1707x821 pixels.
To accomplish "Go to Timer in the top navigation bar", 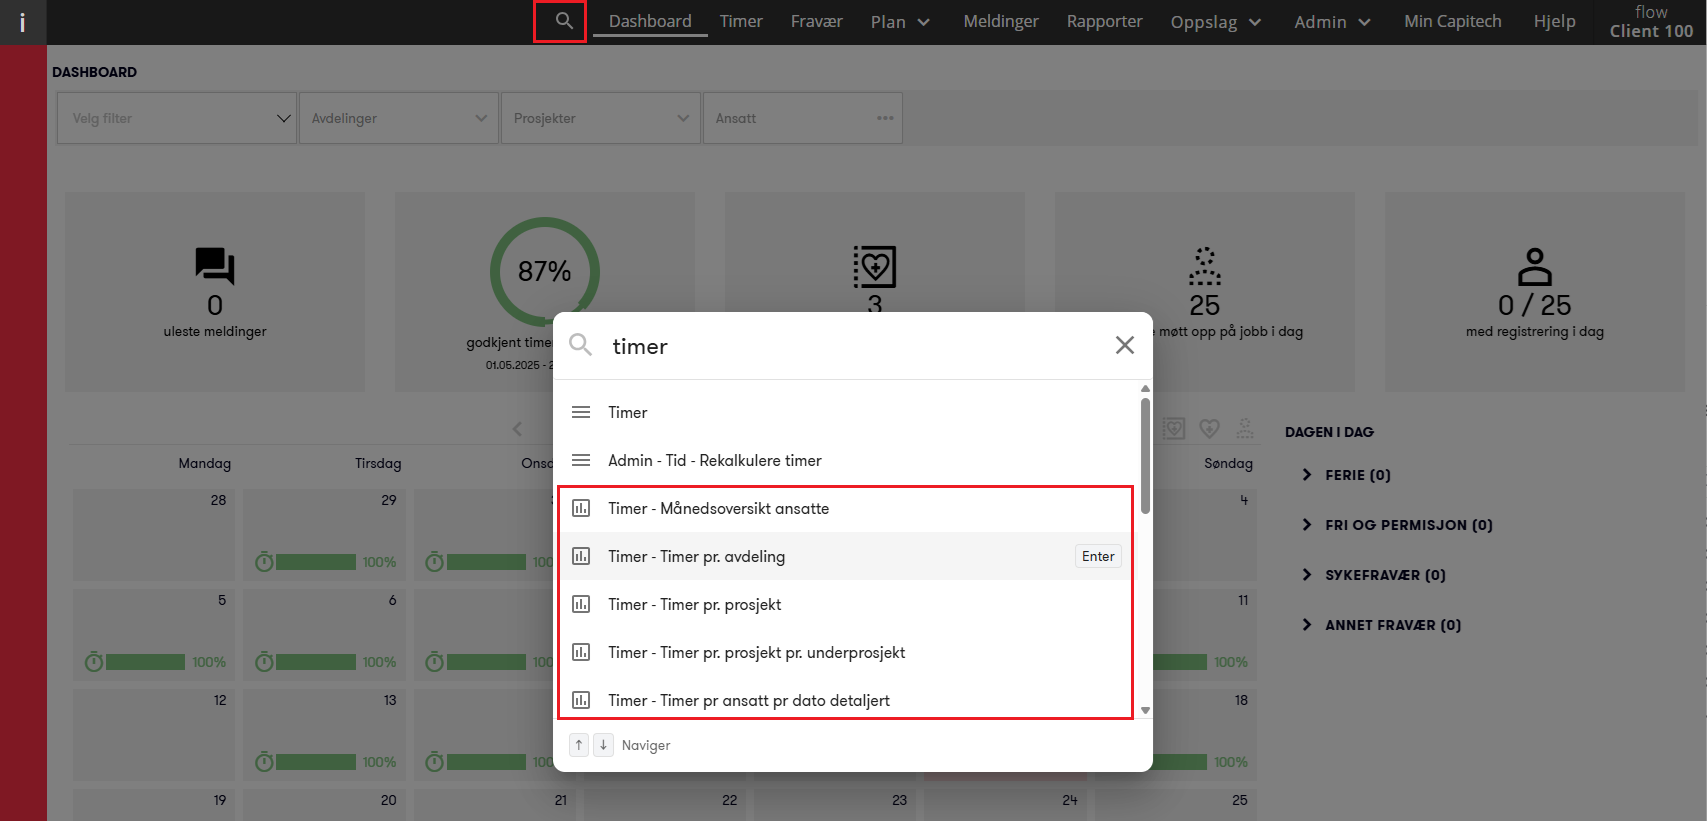I will 741,21.
